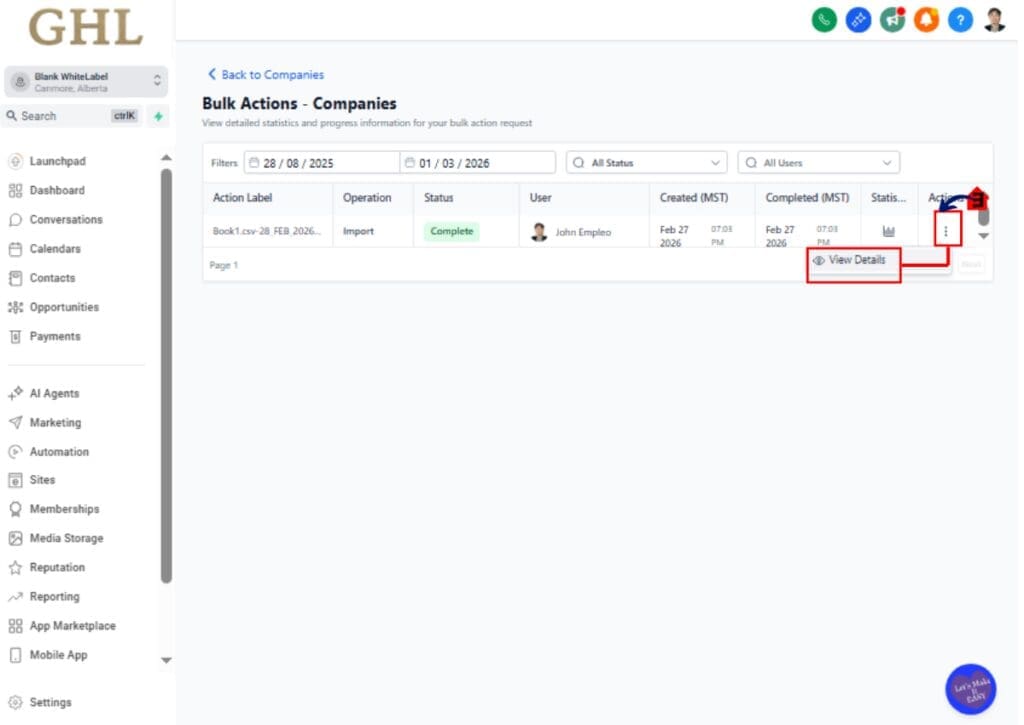The height and width of the screenshot is (725, 1024).
Task: Click the Back to Companies link
Action: tap(265, 74)
